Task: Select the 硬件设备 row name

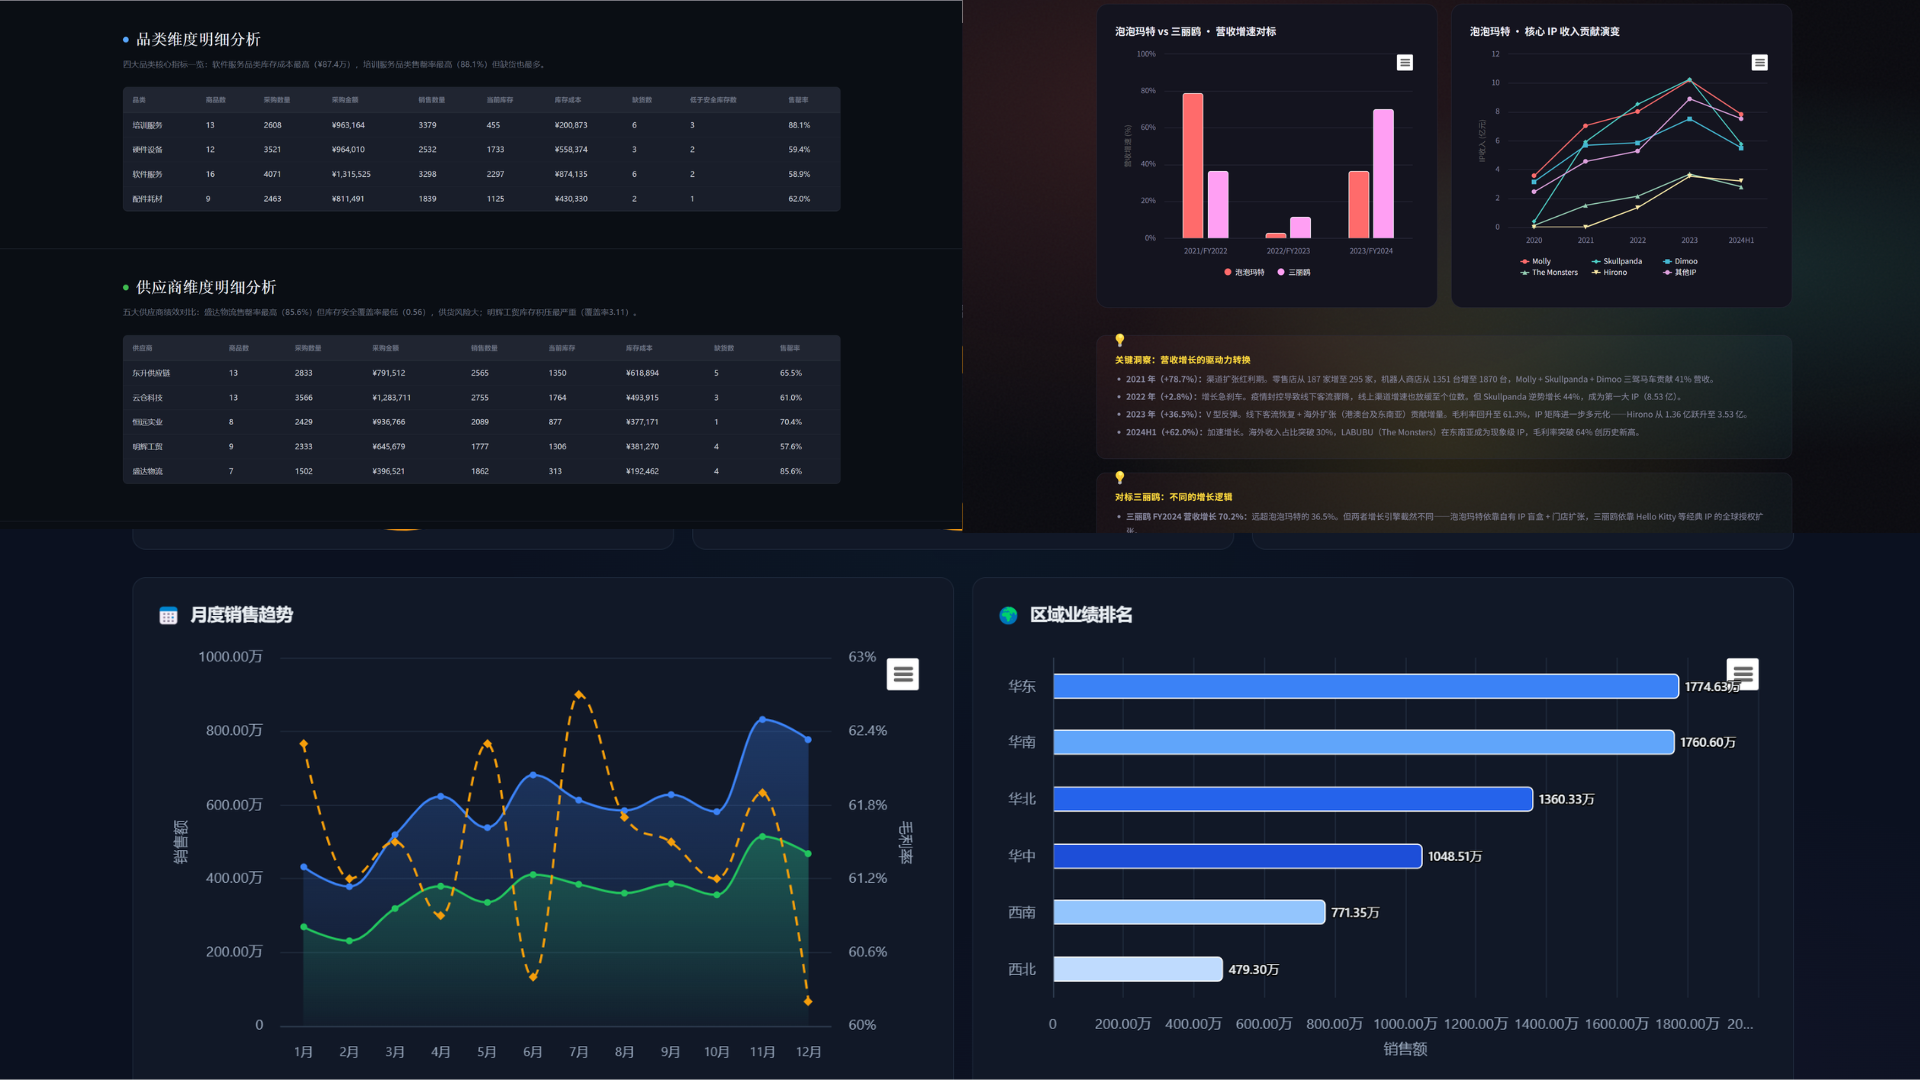Action: pos(147,150)
